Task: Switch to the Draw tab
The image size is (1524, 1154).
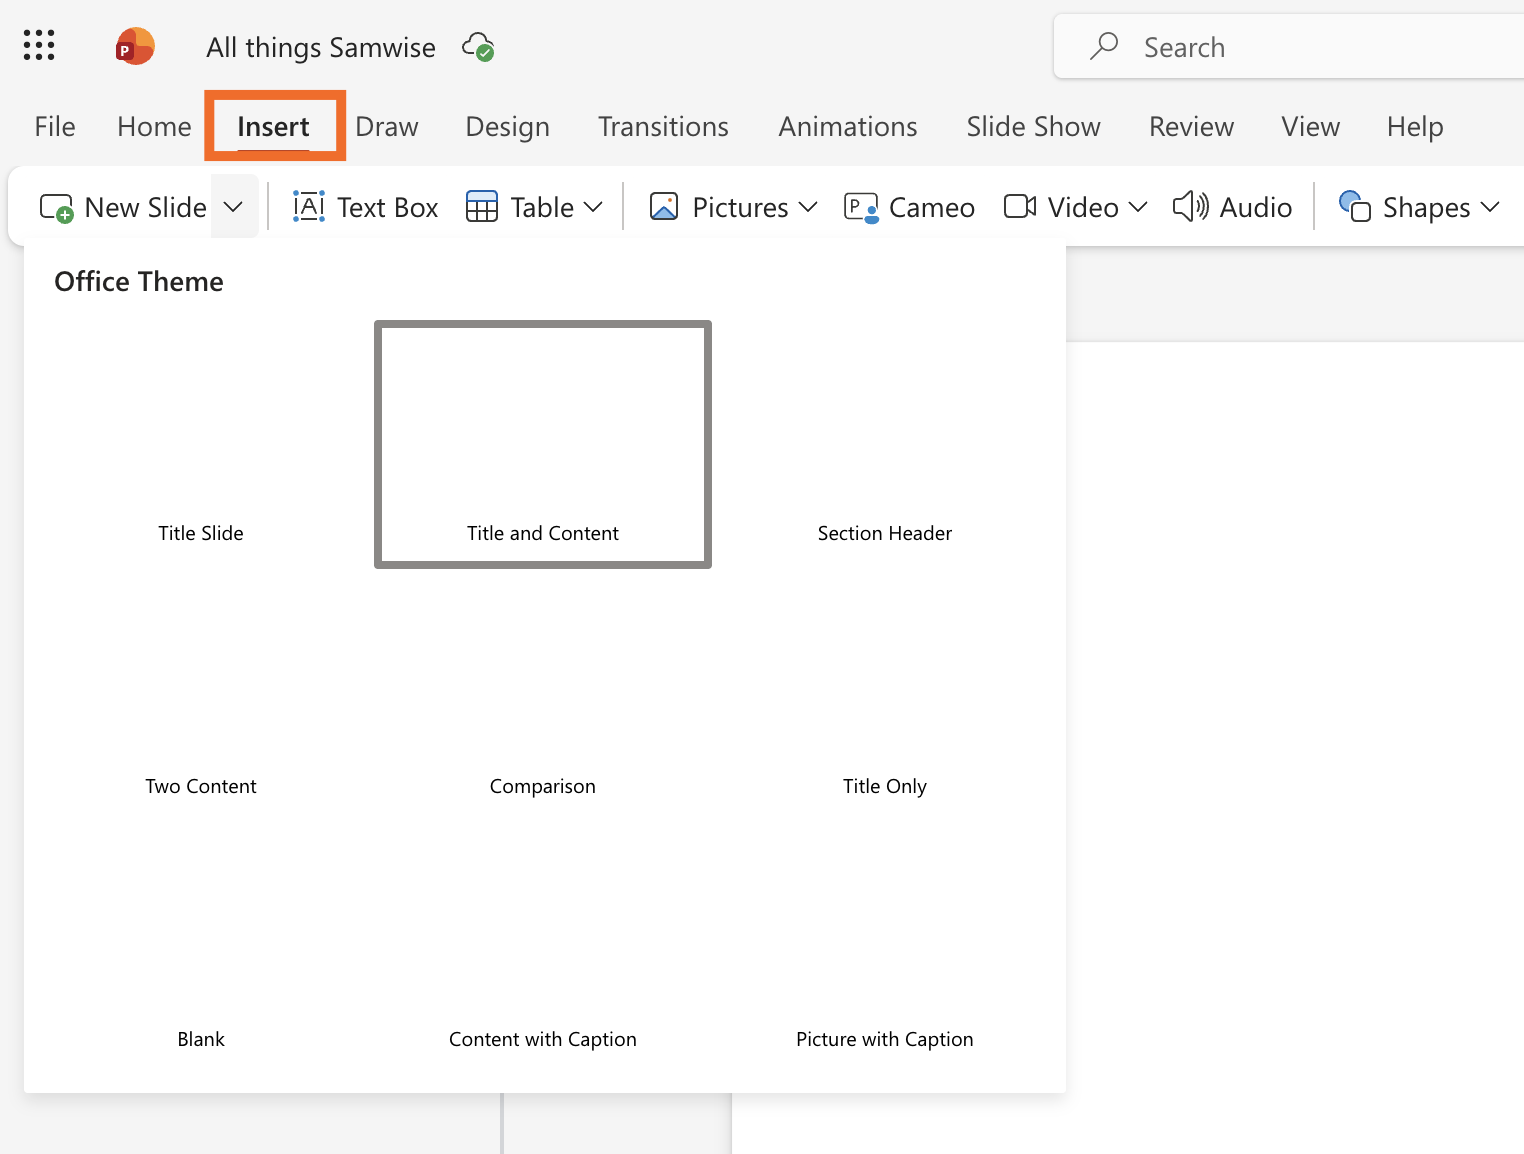Action: point(387,127)
